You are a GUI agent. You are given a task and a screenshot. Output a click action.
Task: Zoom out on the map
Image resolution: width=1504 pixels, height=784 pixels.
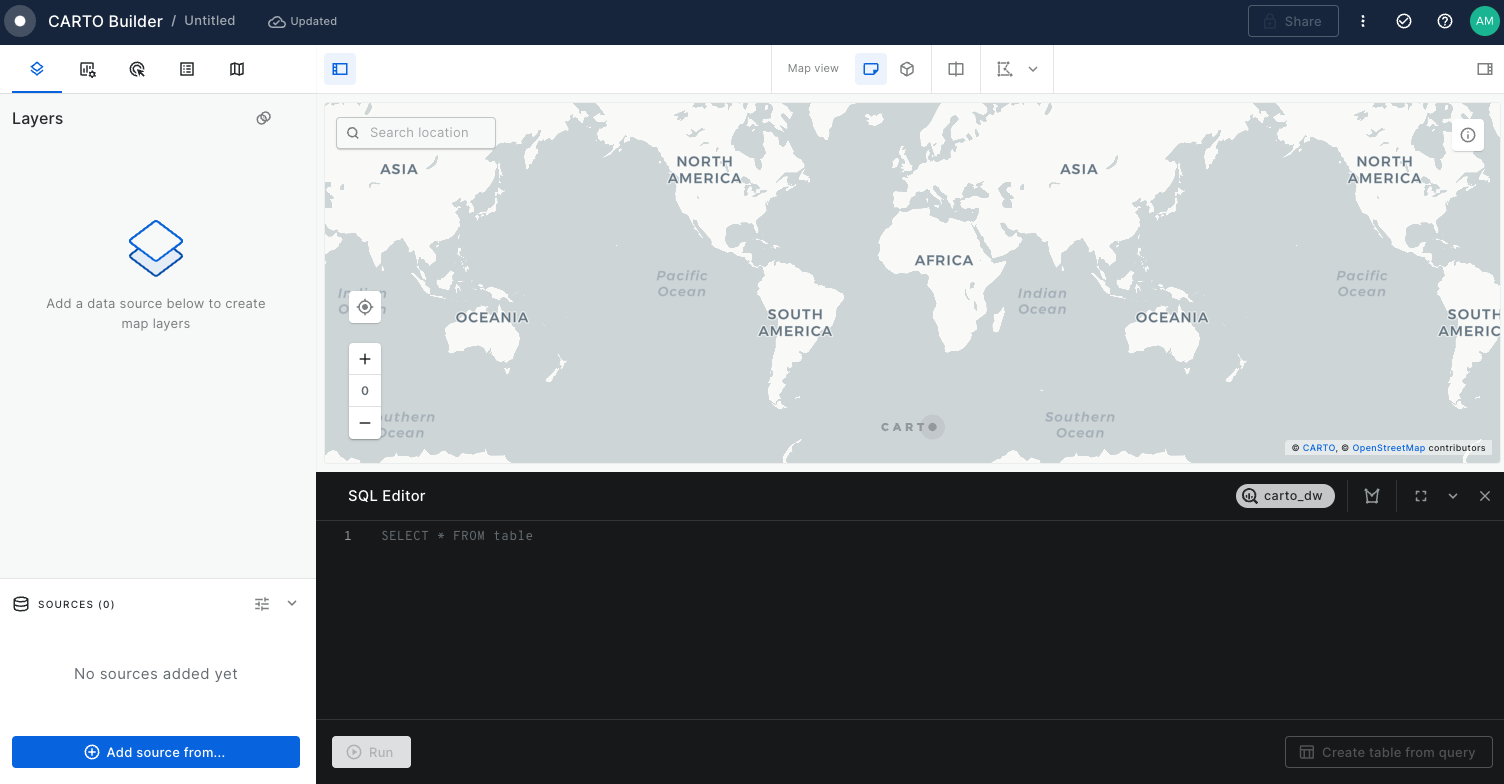click(x=365, y=423)
